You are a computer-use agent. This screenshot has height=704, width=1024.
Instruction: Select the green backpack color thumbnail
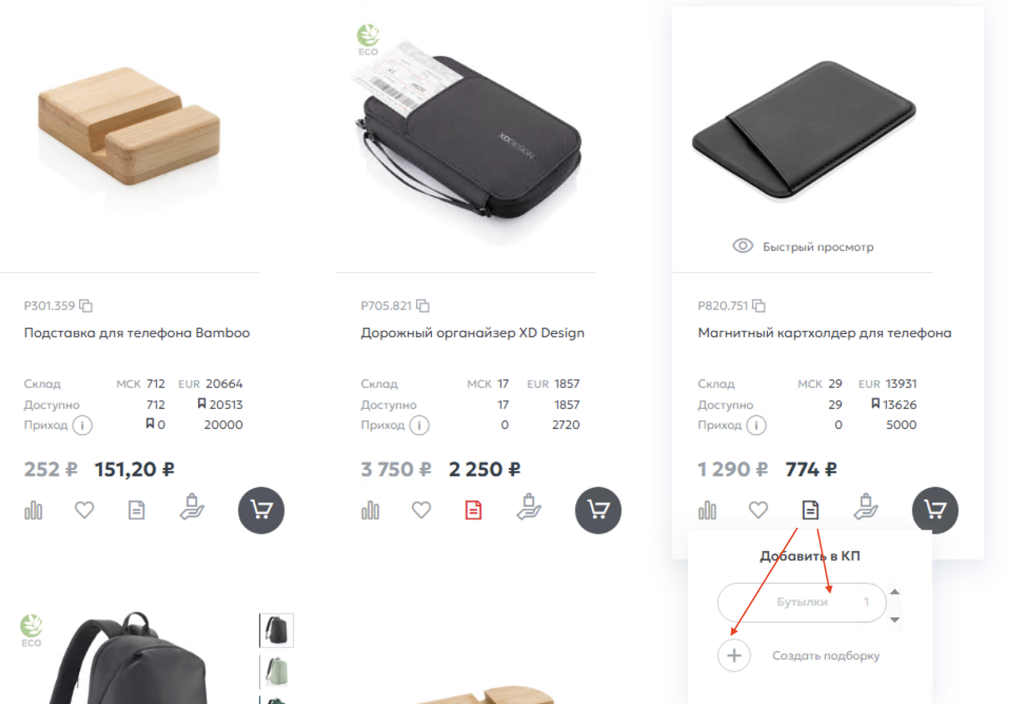[276, 672]
